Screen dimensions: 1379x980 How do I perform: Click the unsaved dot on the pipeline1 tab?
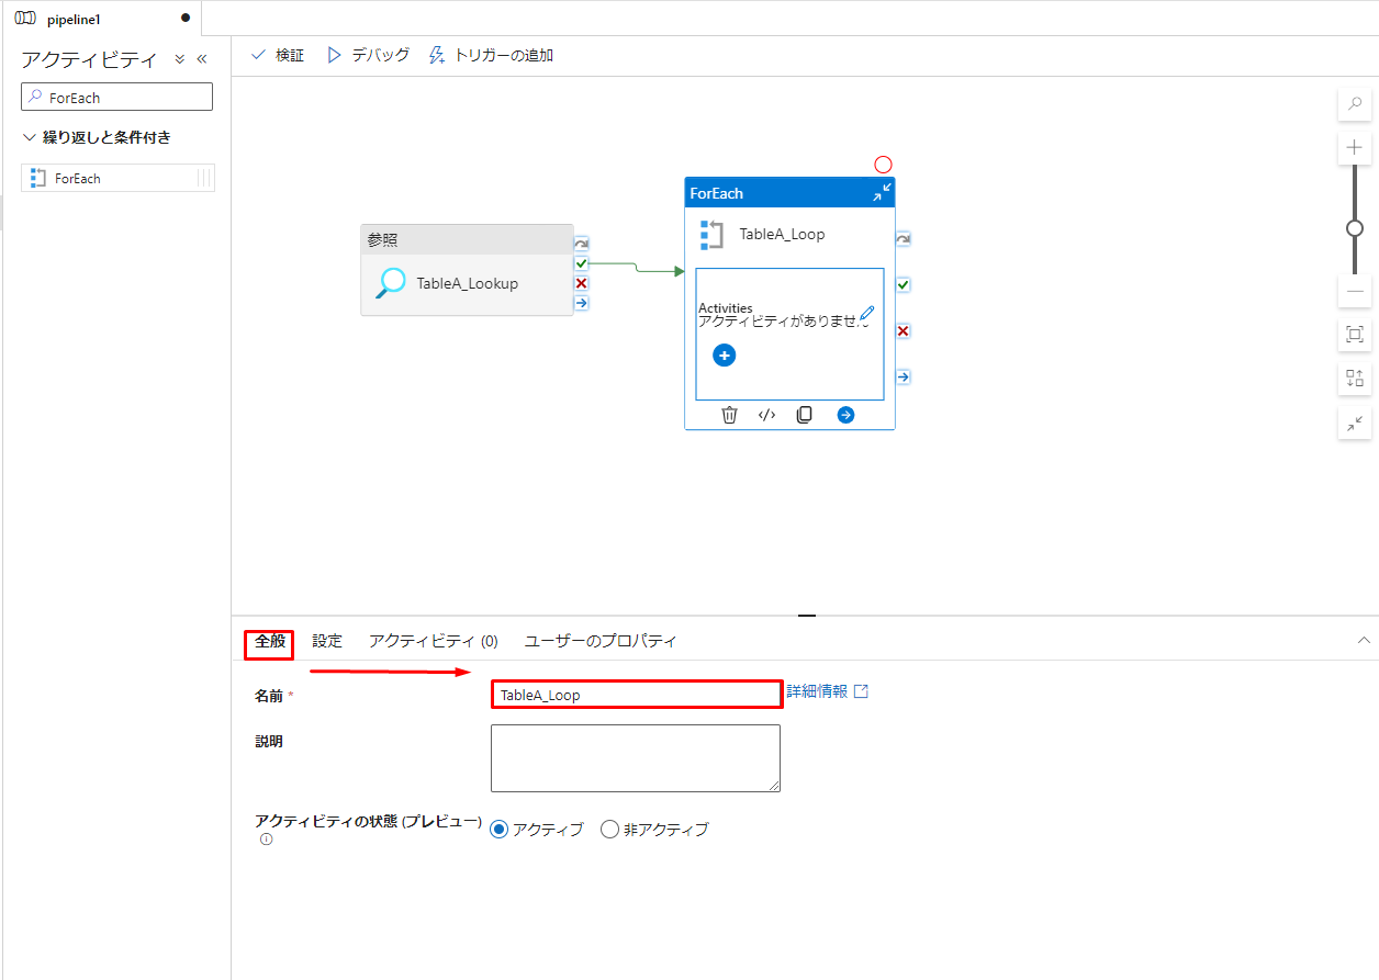[185, 18]
